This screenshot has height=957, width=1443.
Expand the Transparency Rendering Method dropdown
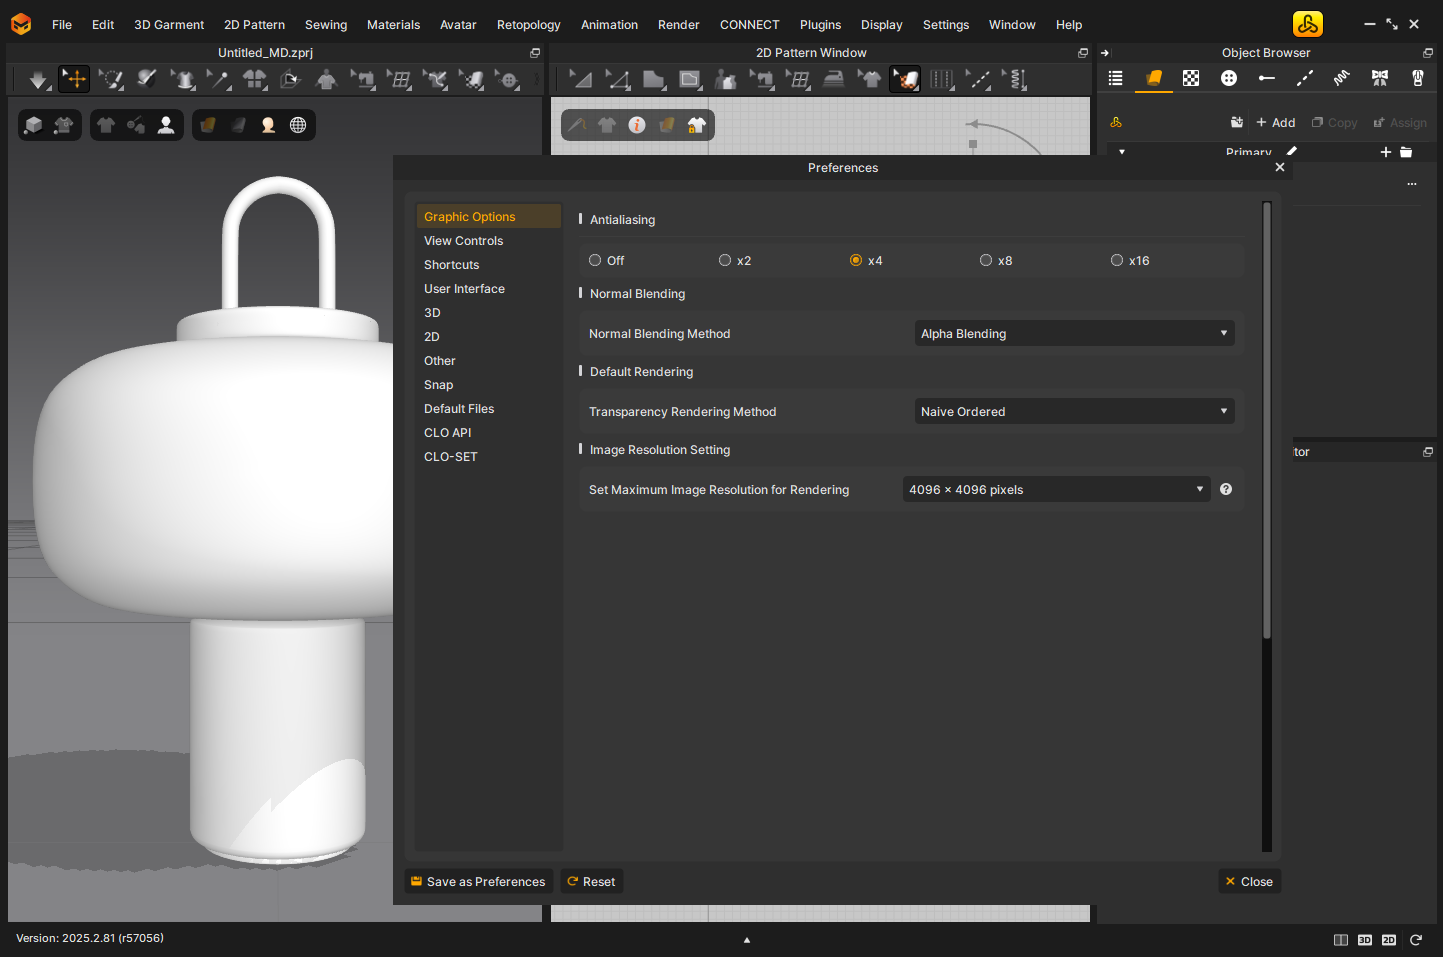click(x=1074, y=412)
